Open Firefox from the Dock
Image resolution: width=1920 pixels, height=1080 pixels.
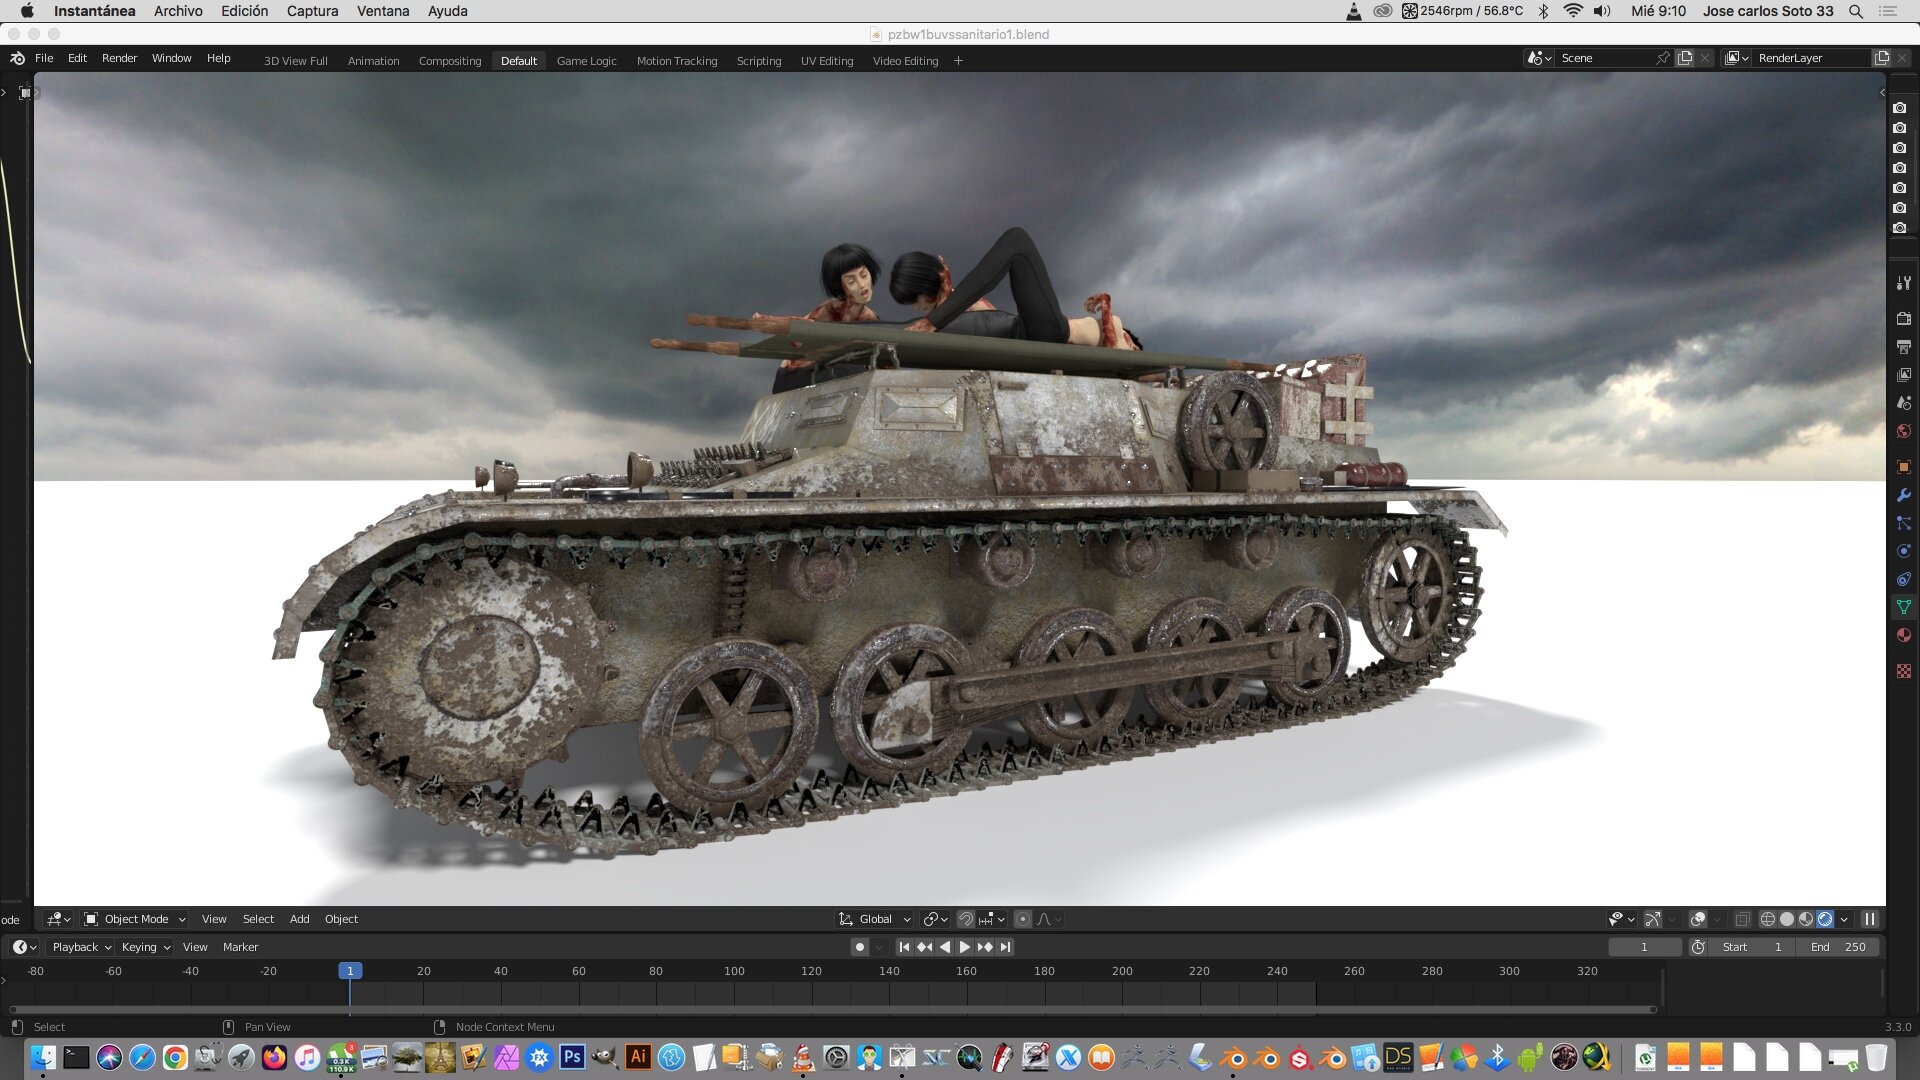click(274, 1057)
